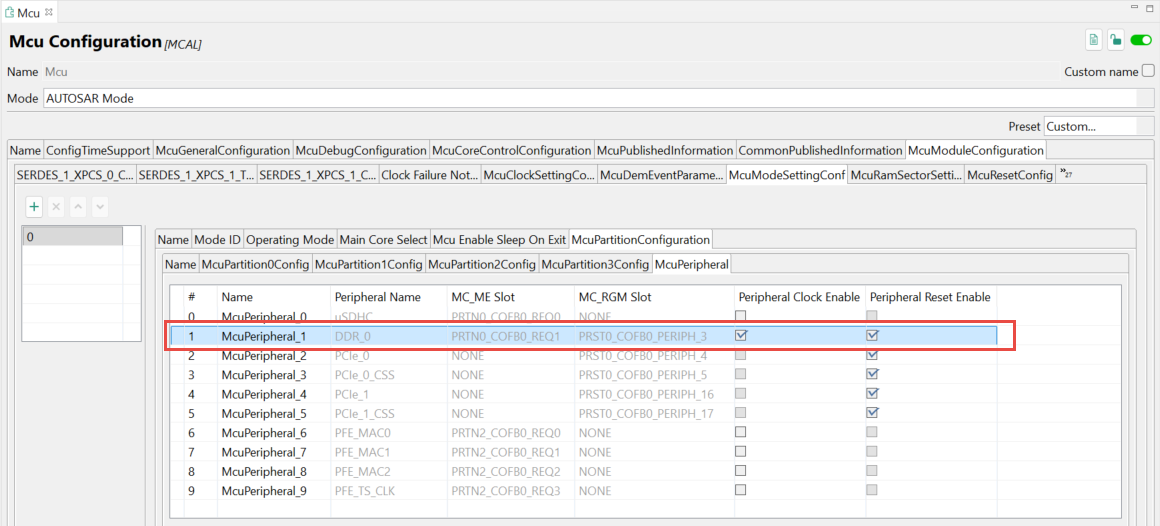This screenshot has height=526, width=1160.
Task: Open the Preset Custom dropdown
Action: point(1099,127)
